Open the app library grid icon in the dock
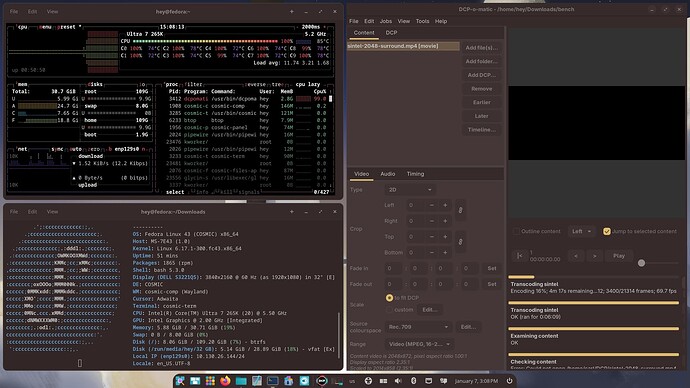 click(210, 381)
